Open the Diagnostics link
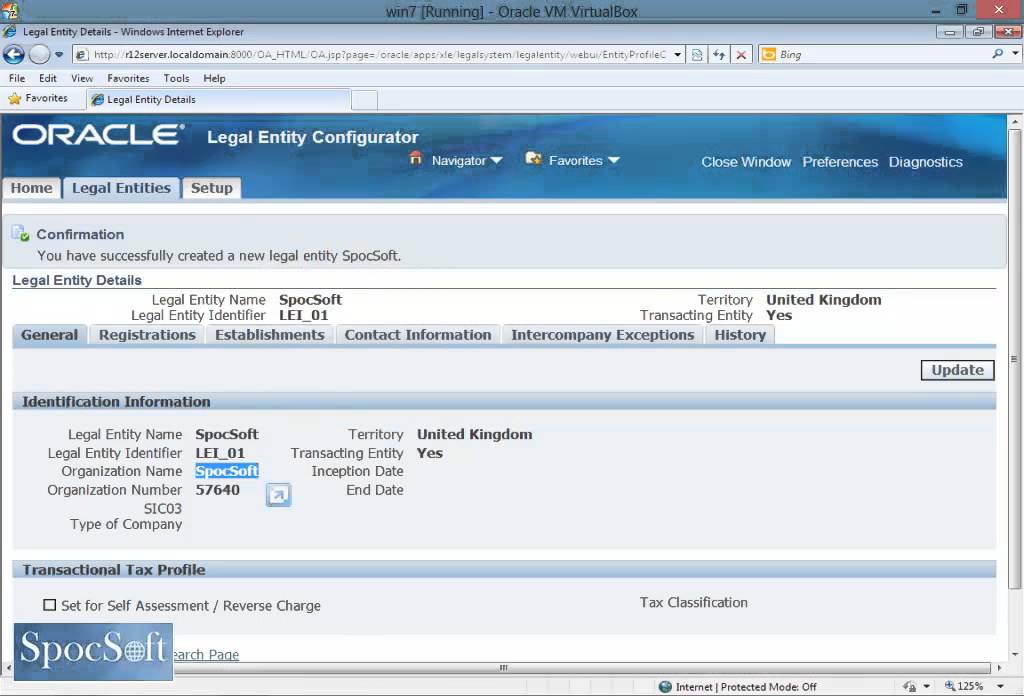 (x=925, y=162)
